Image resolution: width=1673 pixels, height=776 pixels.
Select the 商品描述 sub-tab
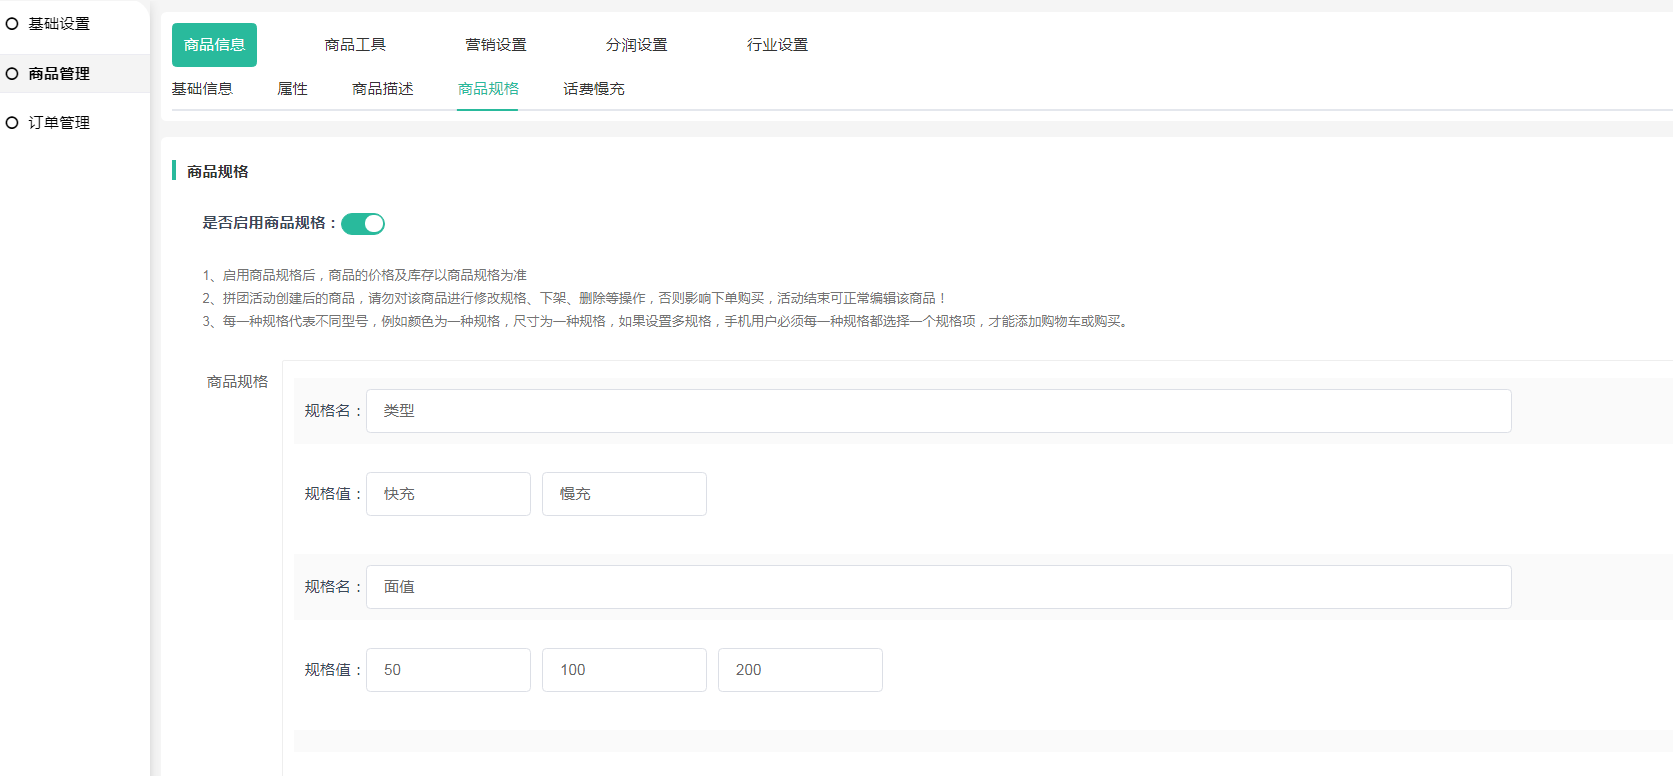382,89
